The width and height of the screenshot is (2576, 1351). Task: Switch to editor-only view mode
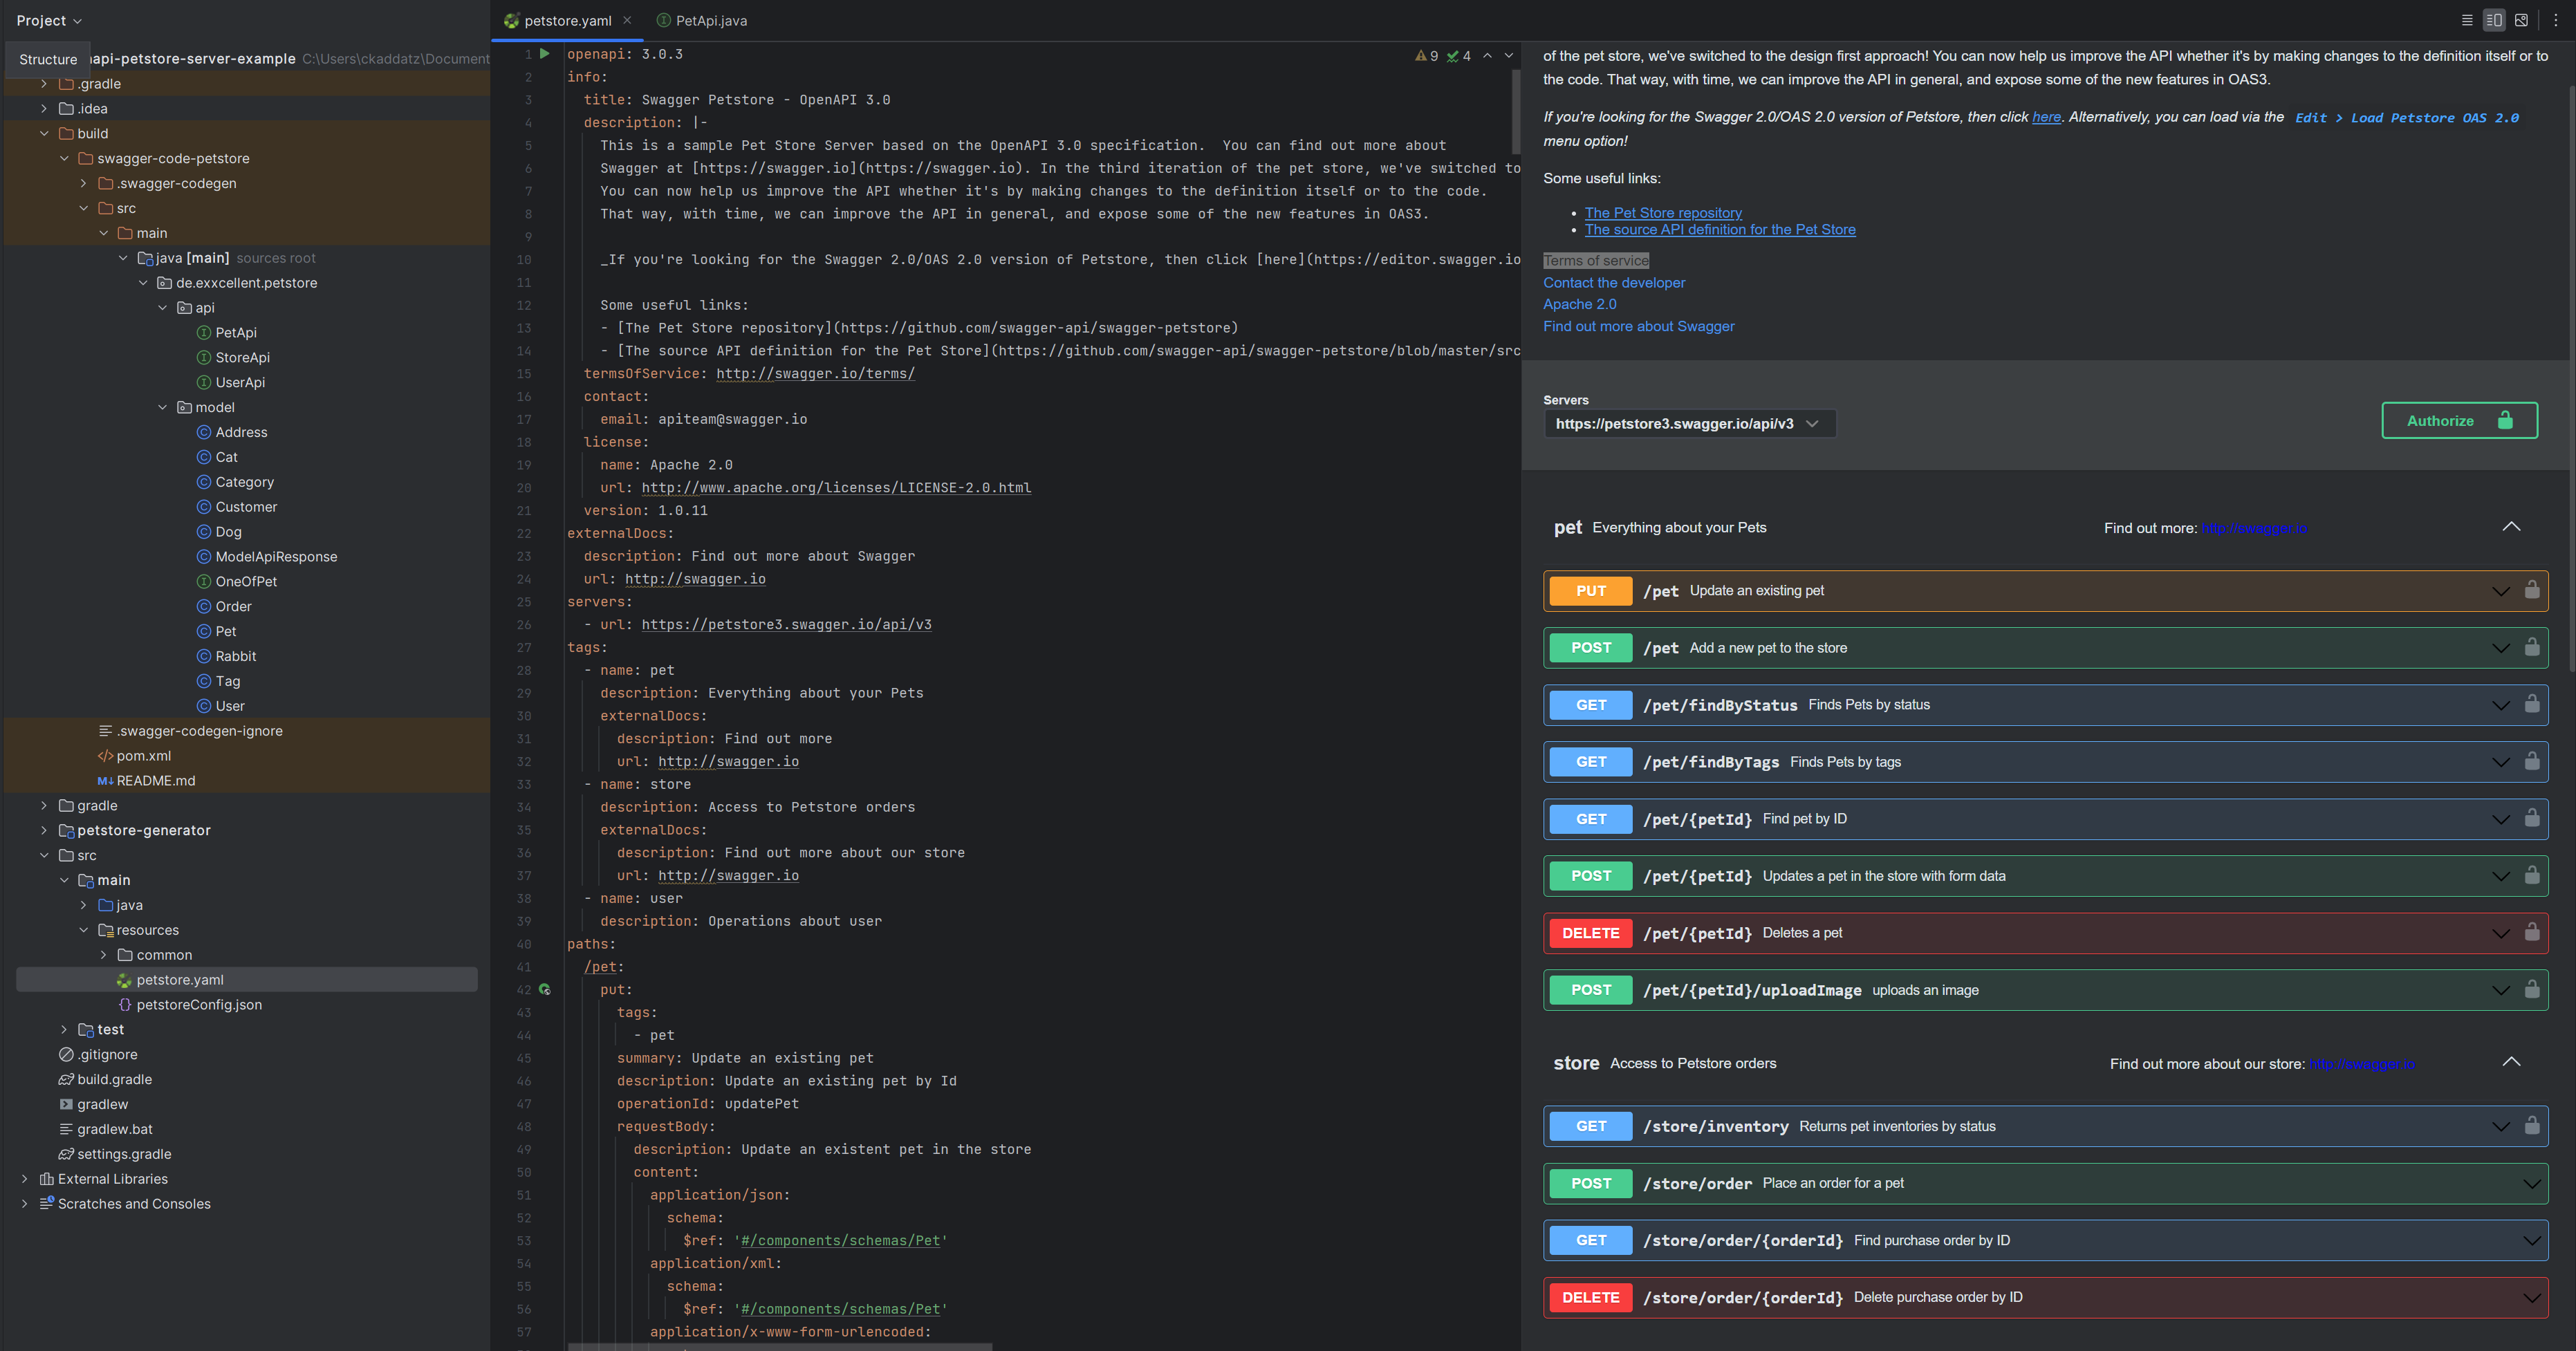click(x=2467, y=20)
